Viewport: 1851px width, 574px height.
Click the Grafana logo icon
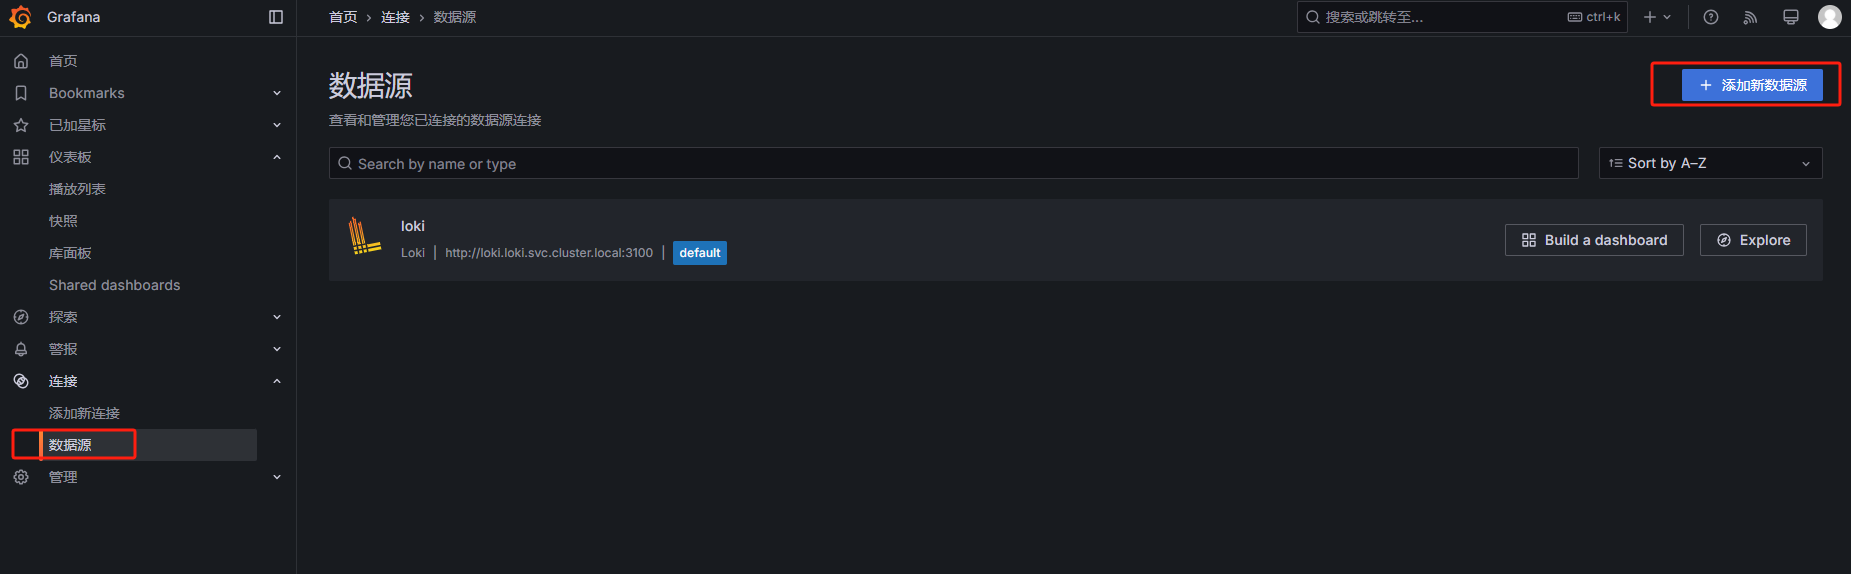[x=20, y=17]
